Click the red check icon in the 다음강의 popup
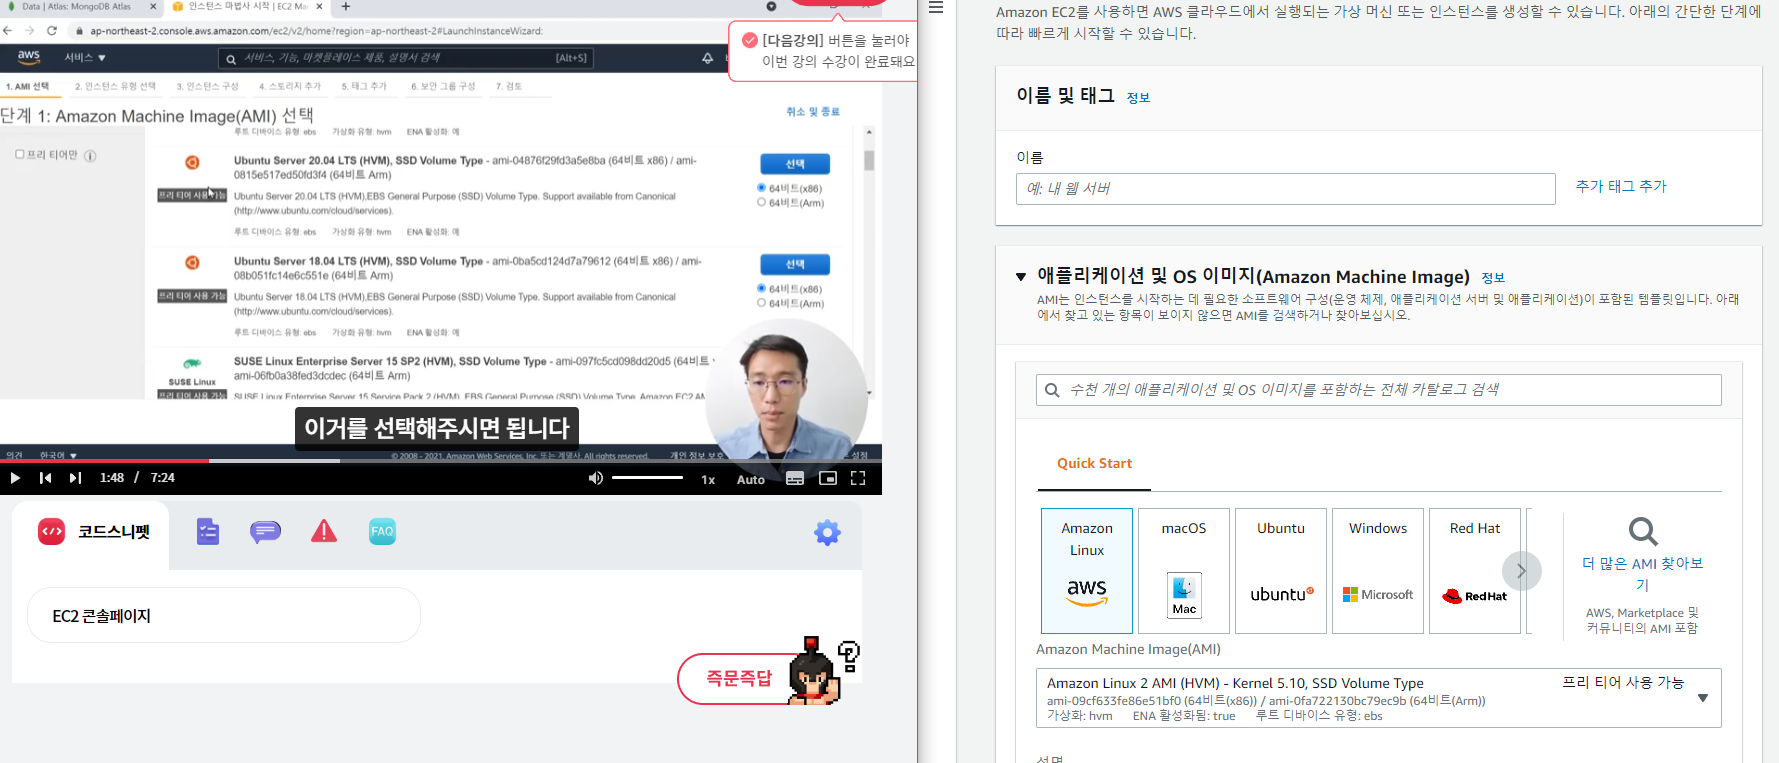The height and width of the screenshot is (763, 1779). point(749,40)
